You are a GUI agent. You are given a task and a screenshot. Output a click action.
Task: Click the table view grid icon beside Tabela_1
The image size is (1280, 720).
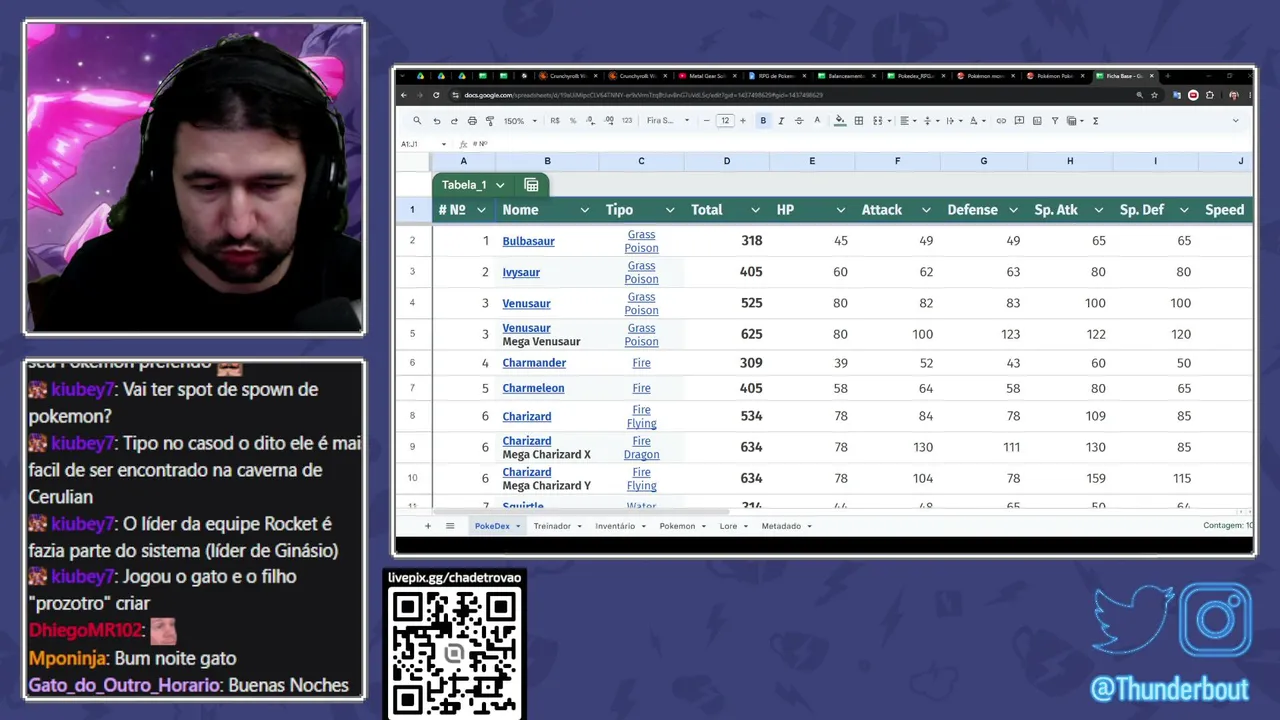[x=531, y=185]
